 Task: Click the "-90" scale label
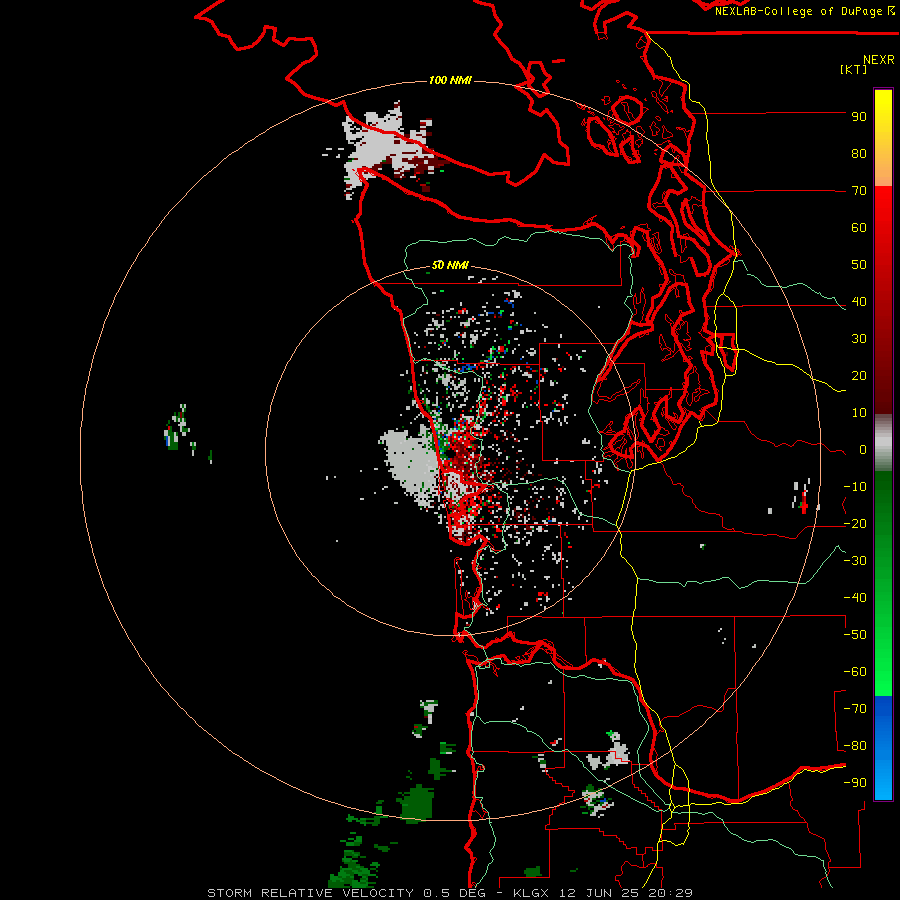pyautogui.click(x=855, y=783)
